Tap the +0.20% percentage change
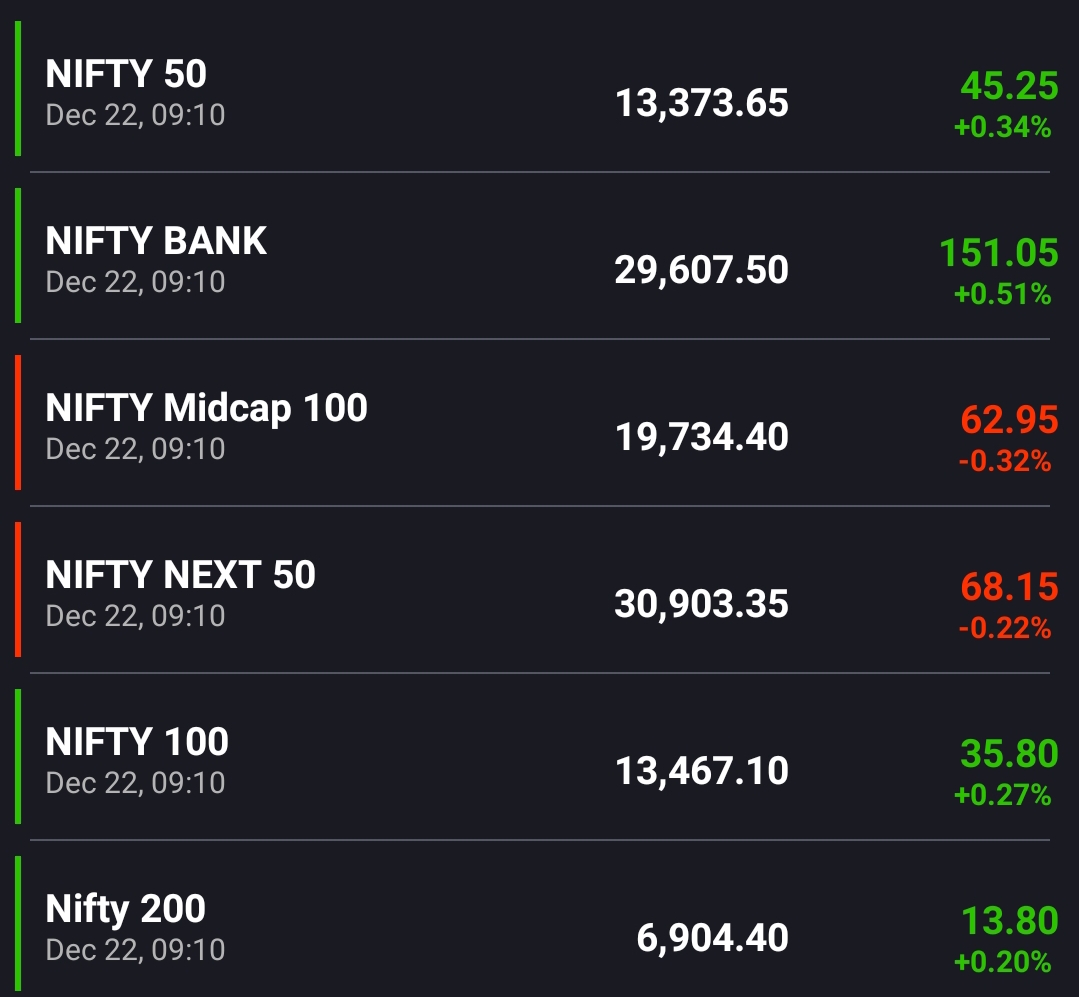The height and width of the screenshot is (997, 1079). 1002,963
